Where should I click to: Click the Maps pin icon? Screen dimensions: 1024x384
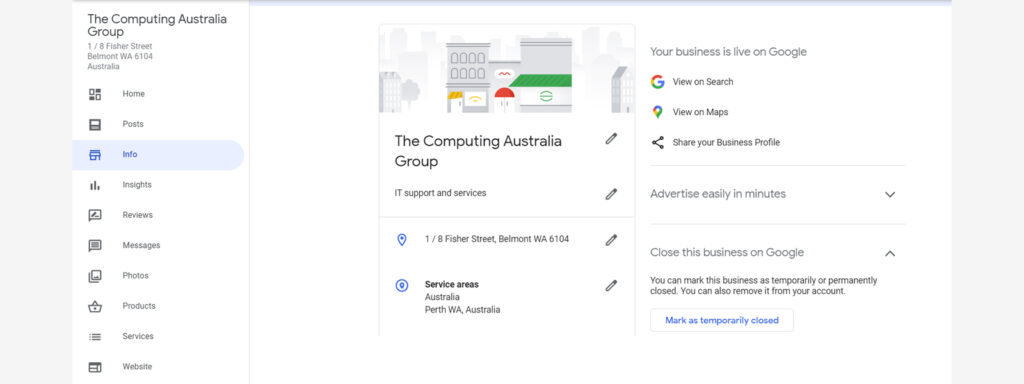point(658,112)
